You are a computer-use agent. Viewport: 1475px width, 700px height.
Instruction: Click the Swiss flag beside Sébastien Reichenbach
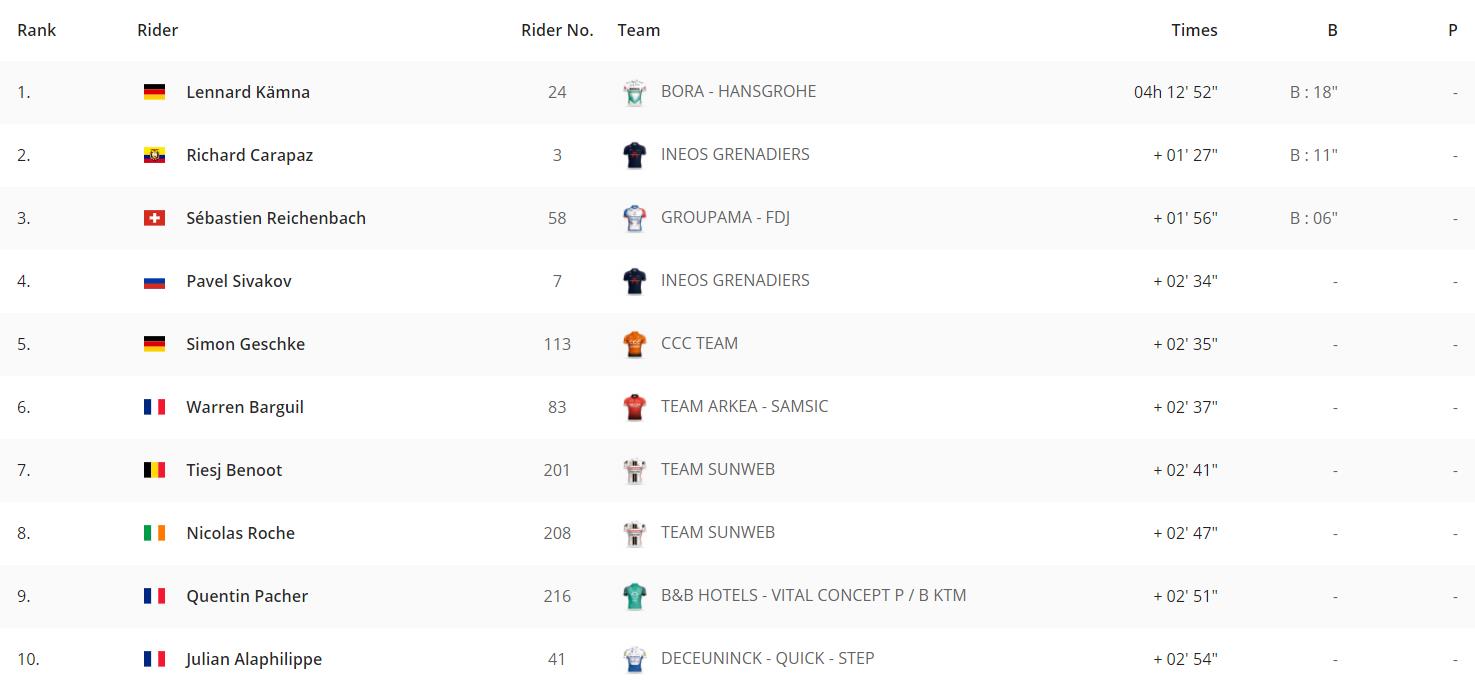point(154,218)
